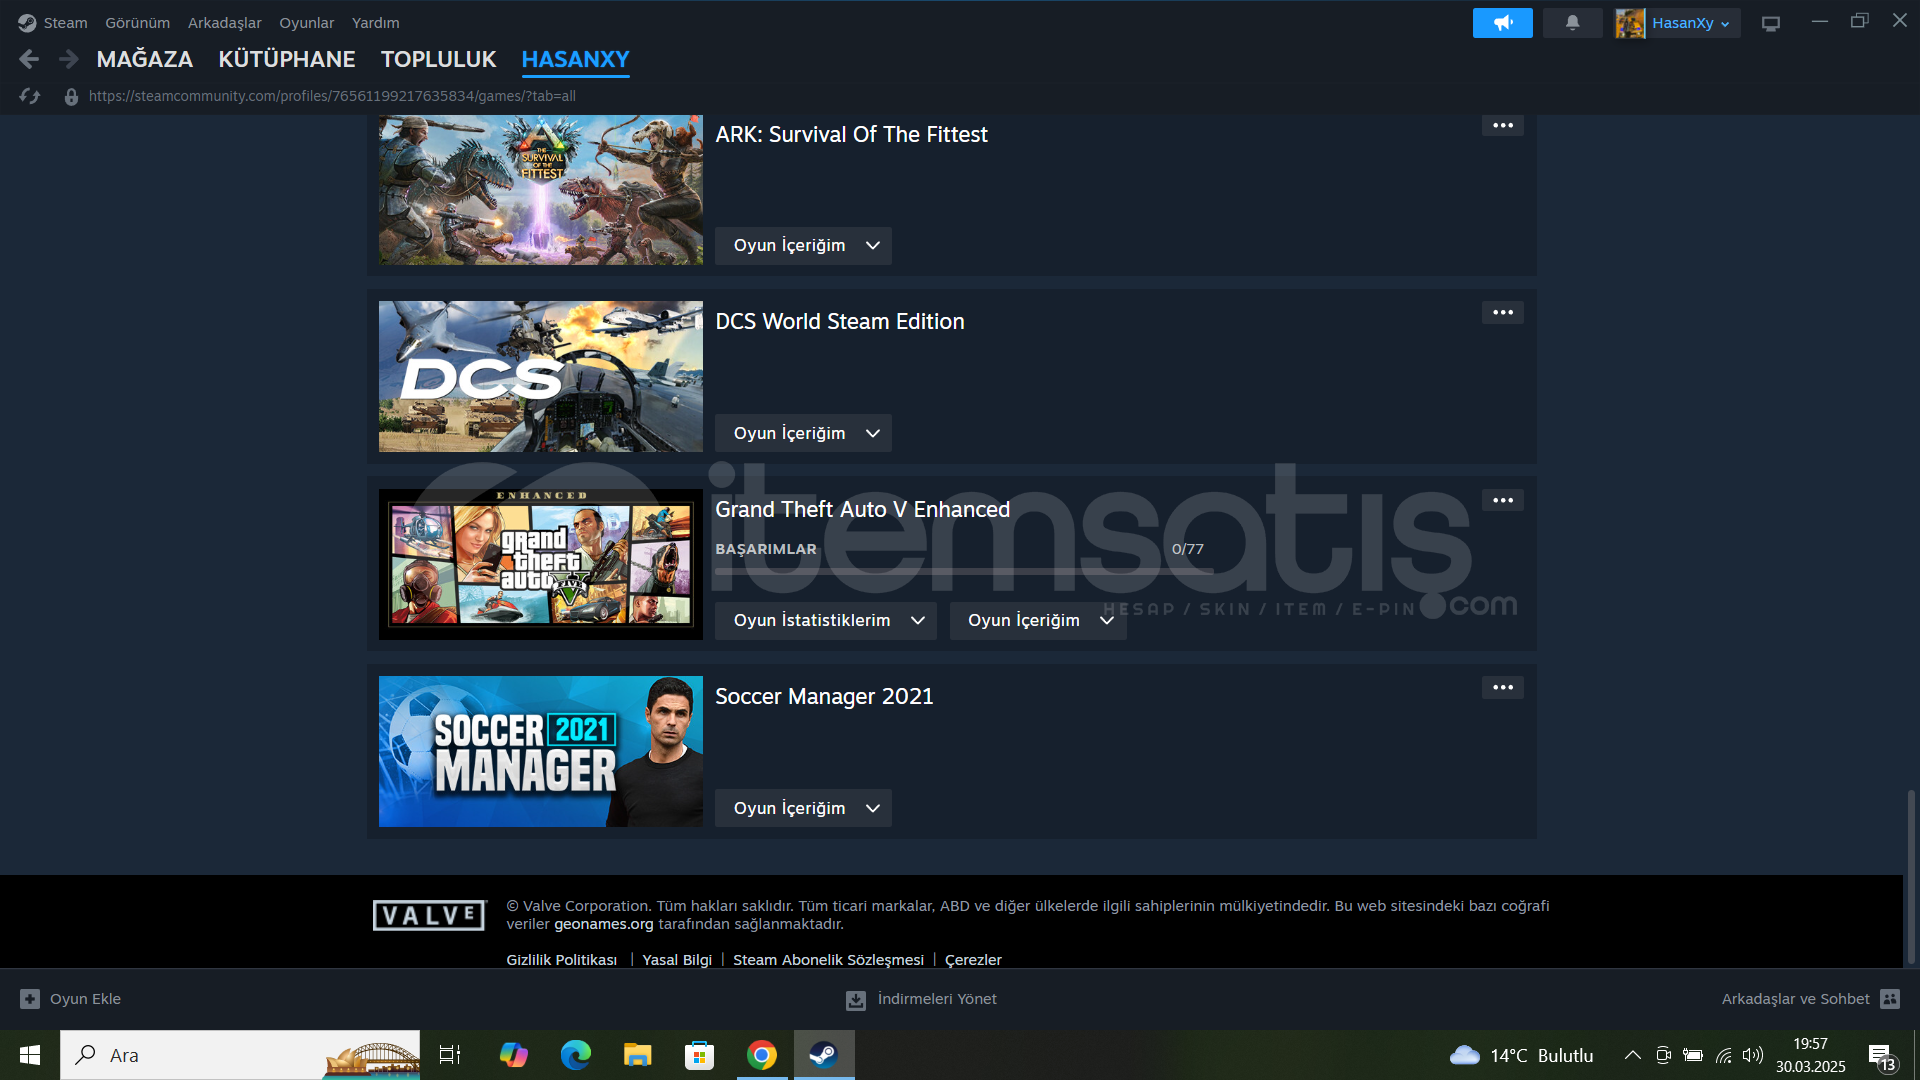Image resolution: width=1920 pixels, height=1080 pixels.
Task: Click the page vertical scrollbar thumb
Action: click(x=1911, y=877)
